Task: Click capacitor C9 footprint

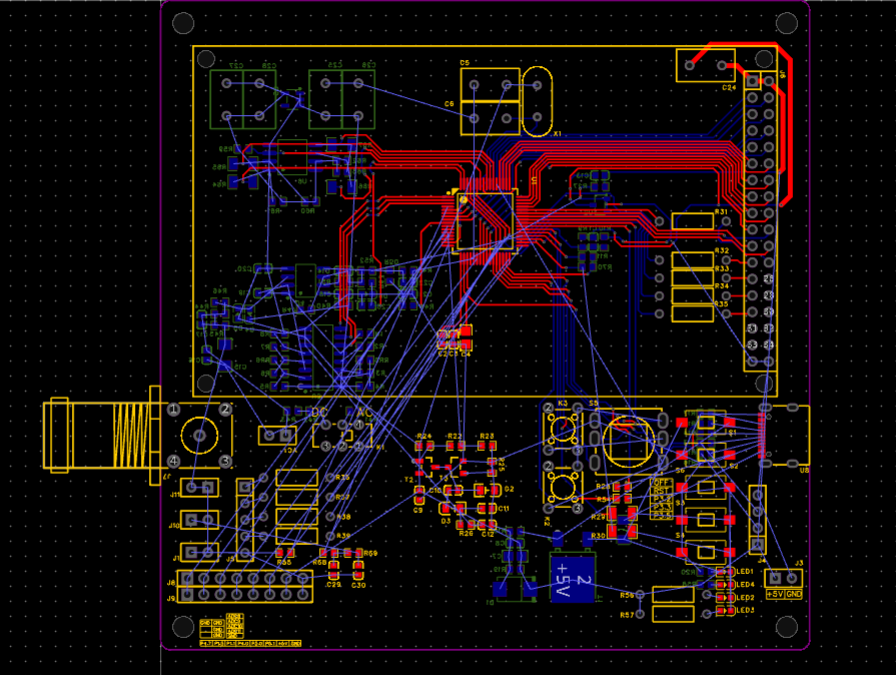Action: (x=419, y=495)
